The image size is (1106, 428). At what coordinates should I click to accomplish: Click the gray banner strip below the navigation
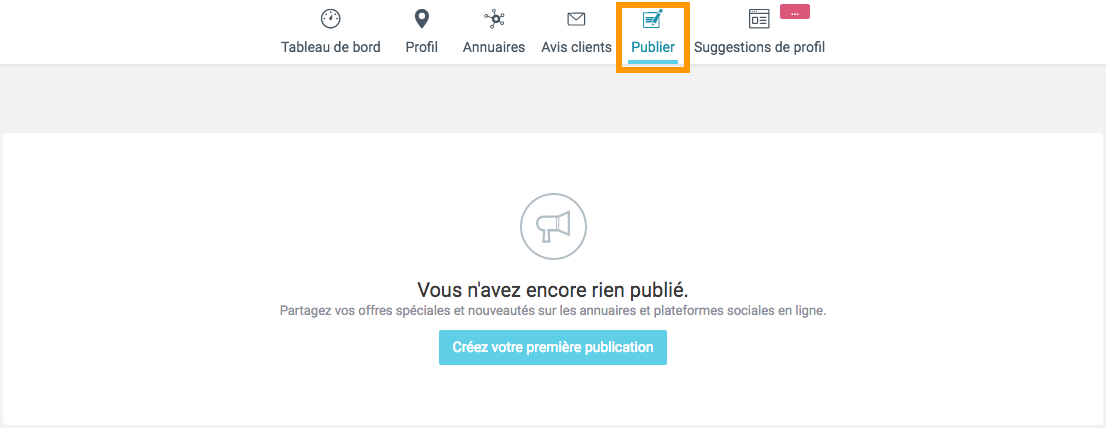553,98
